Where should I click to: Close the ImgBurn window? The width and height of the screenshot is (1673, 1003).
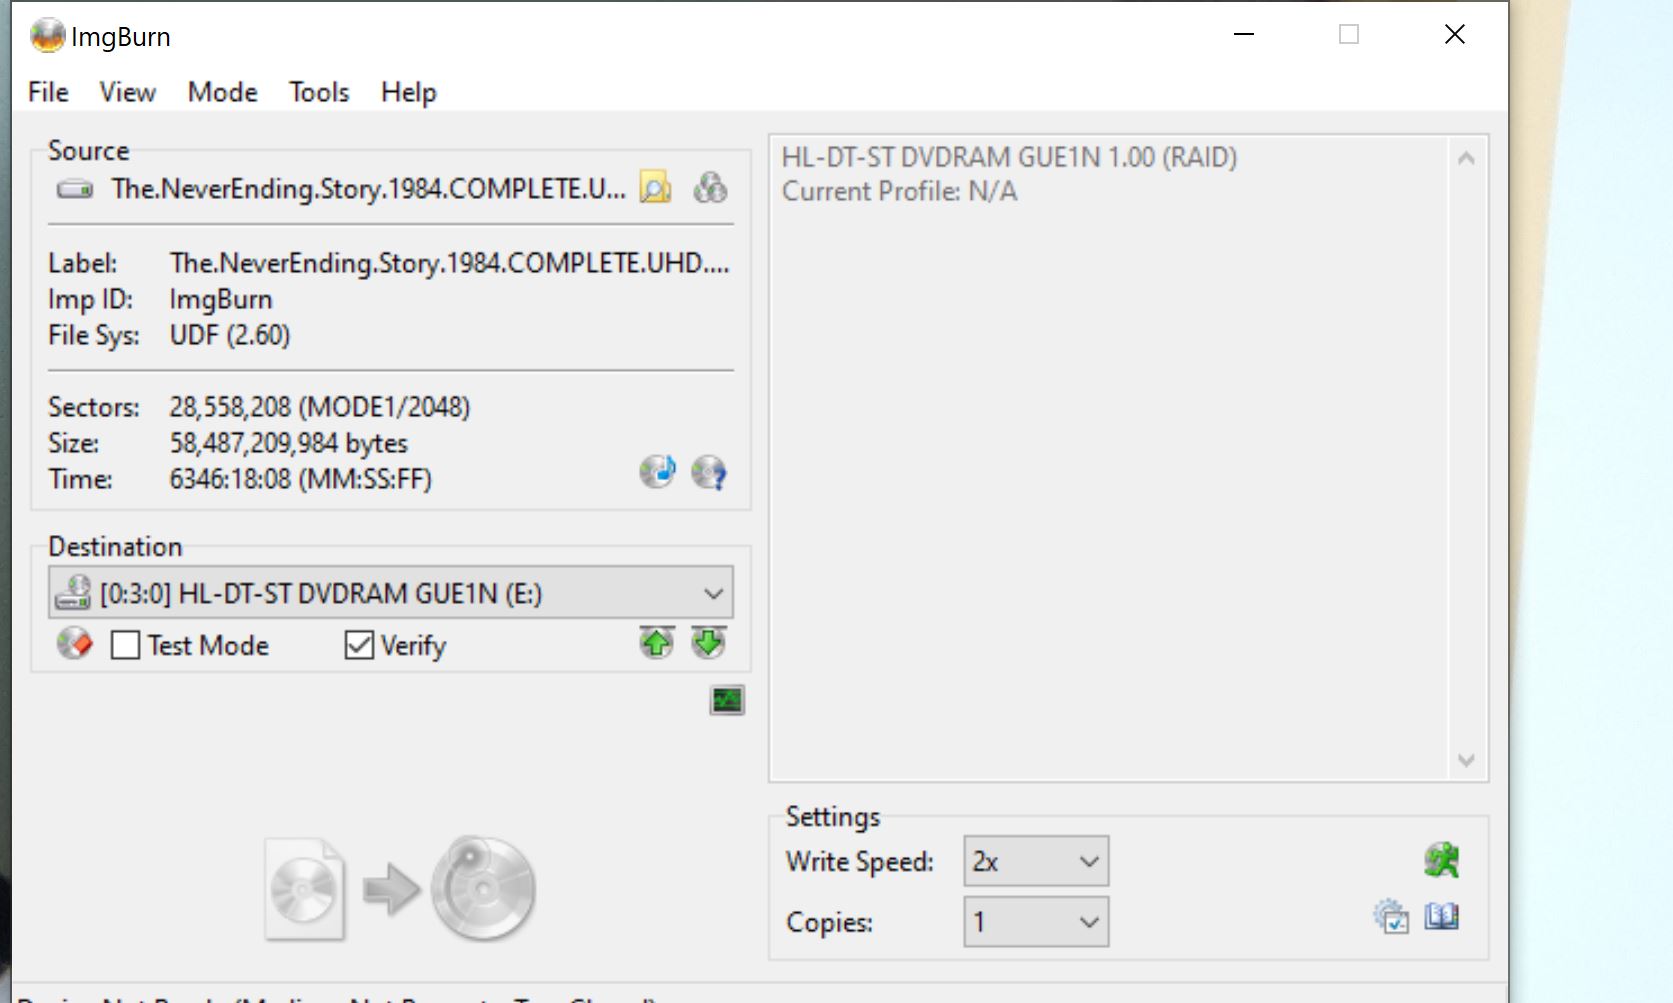tap(1455, 35)
